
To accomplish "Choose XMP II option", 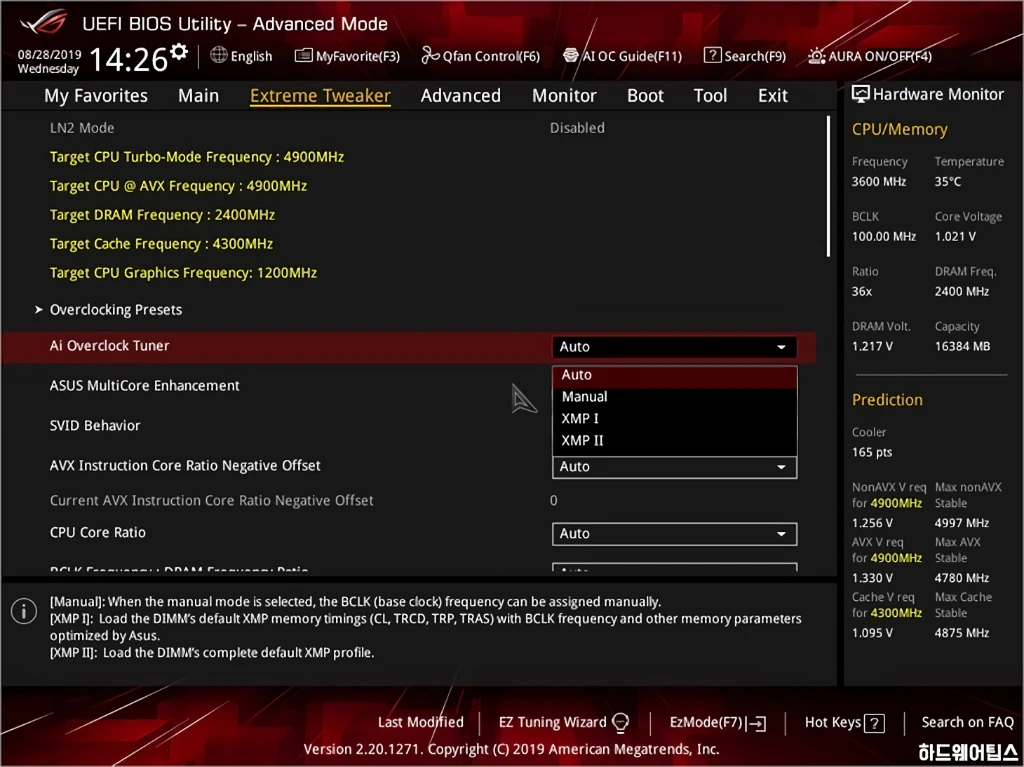I will point(675,440).
